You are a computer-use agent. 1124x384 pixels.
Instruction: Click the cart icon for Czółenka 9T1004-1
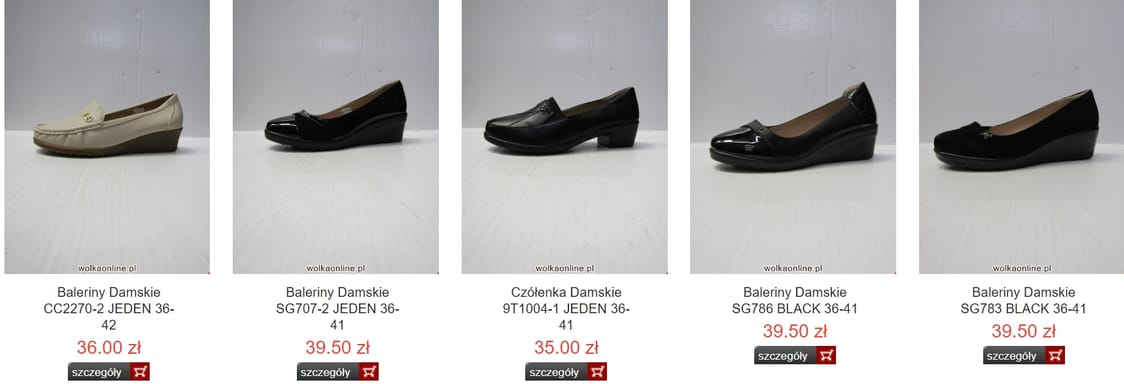click(598, 372)
